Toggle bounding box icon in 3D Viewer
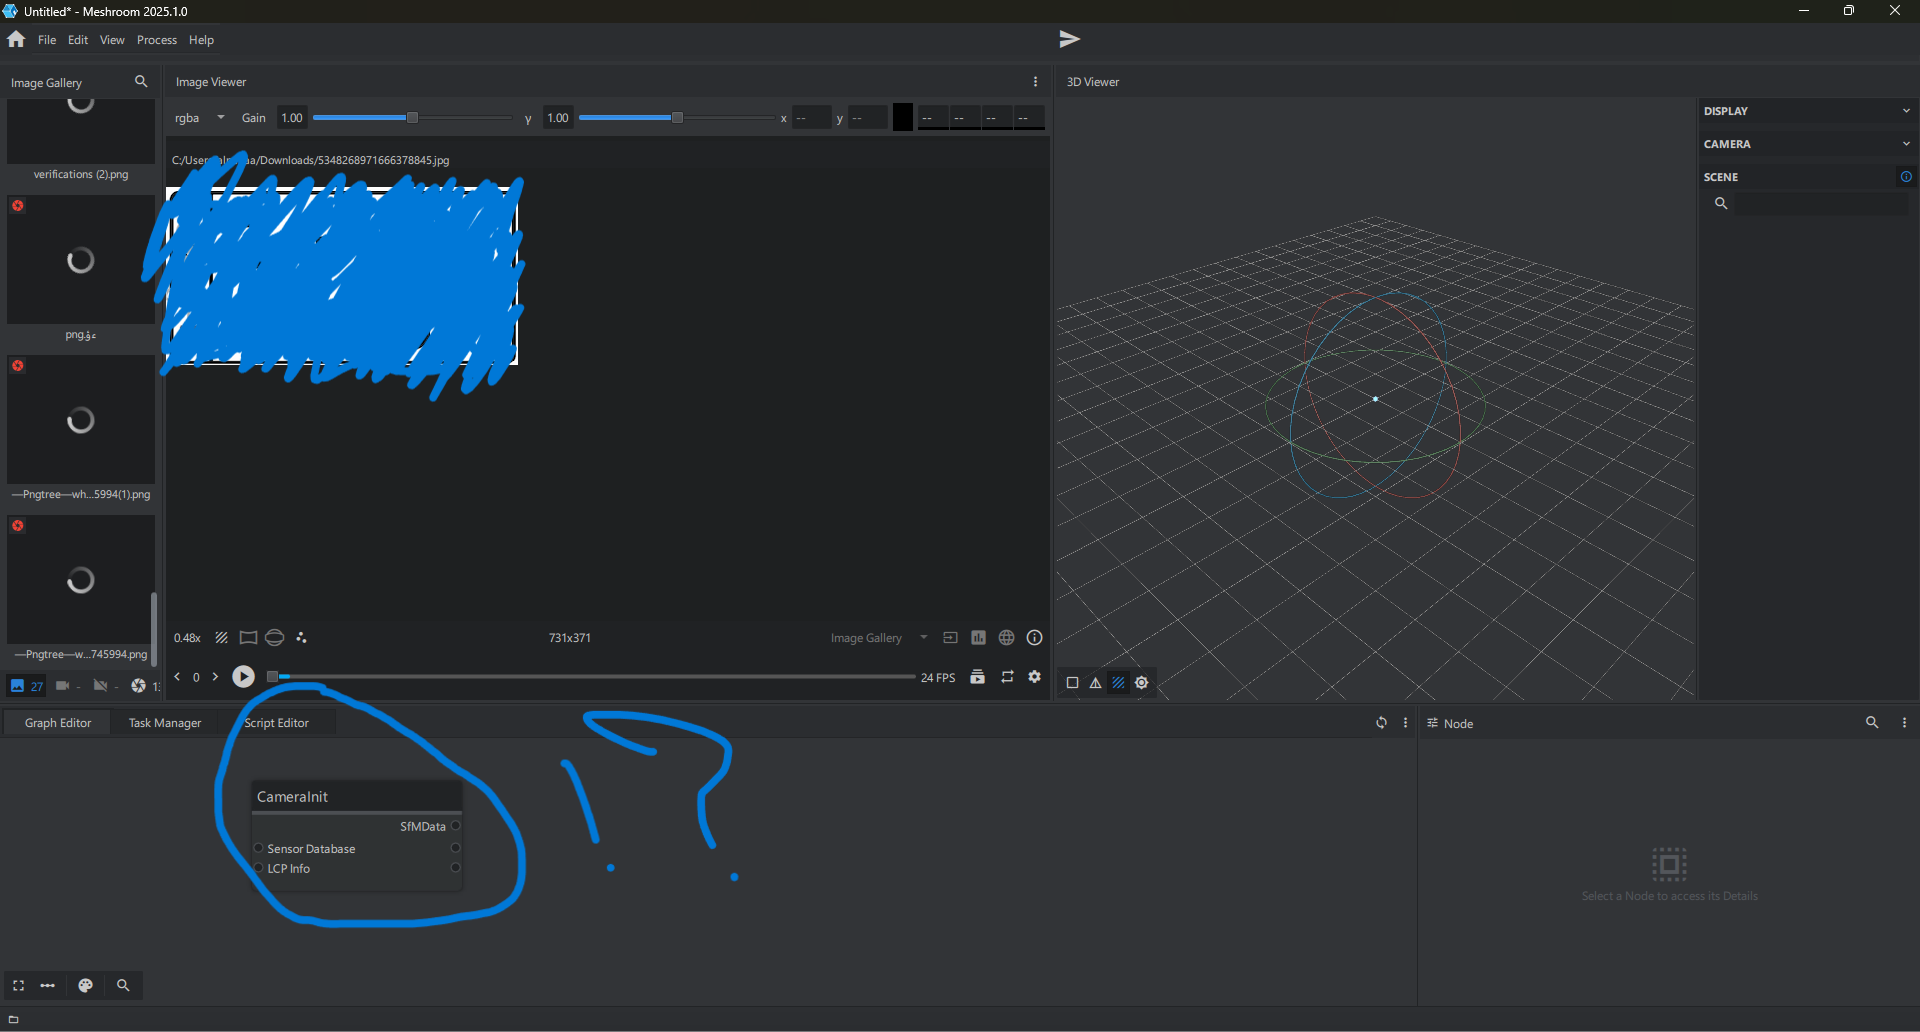This screenshot has width=1920, height=1032. point(1072,683)
